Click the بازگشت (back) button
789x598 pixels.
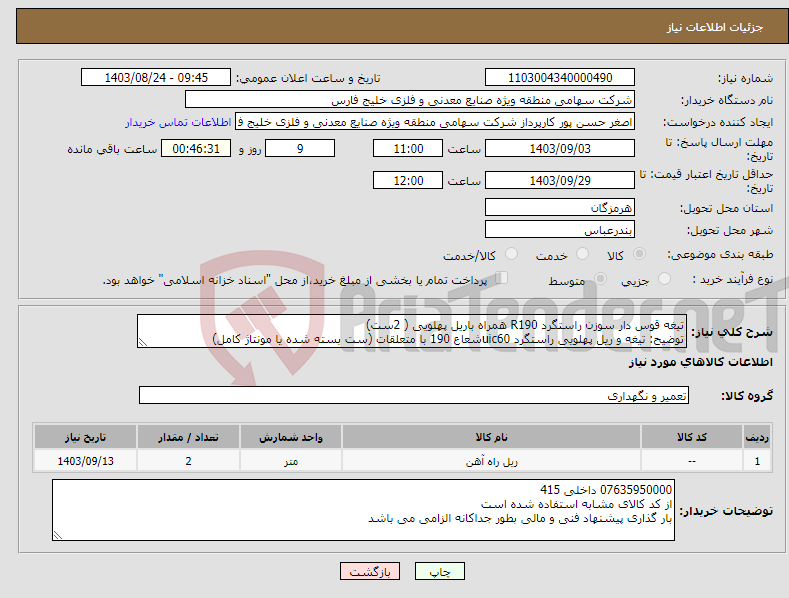click(370, 571)
